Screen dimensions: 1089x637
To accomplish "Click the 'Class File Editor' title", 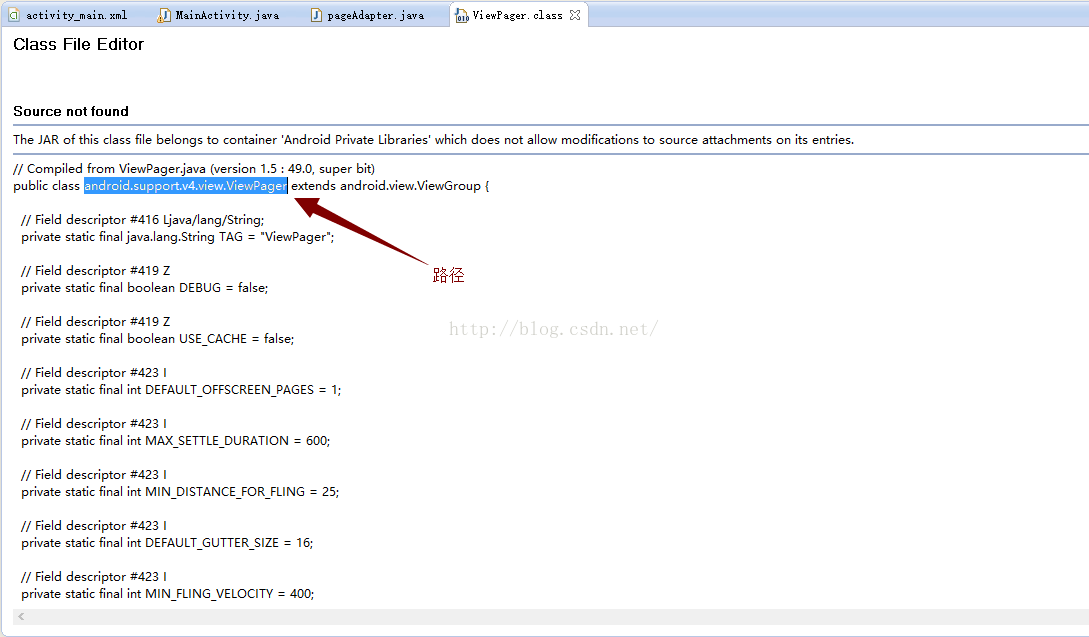I will pyautogui.click(x=78, y=44).
